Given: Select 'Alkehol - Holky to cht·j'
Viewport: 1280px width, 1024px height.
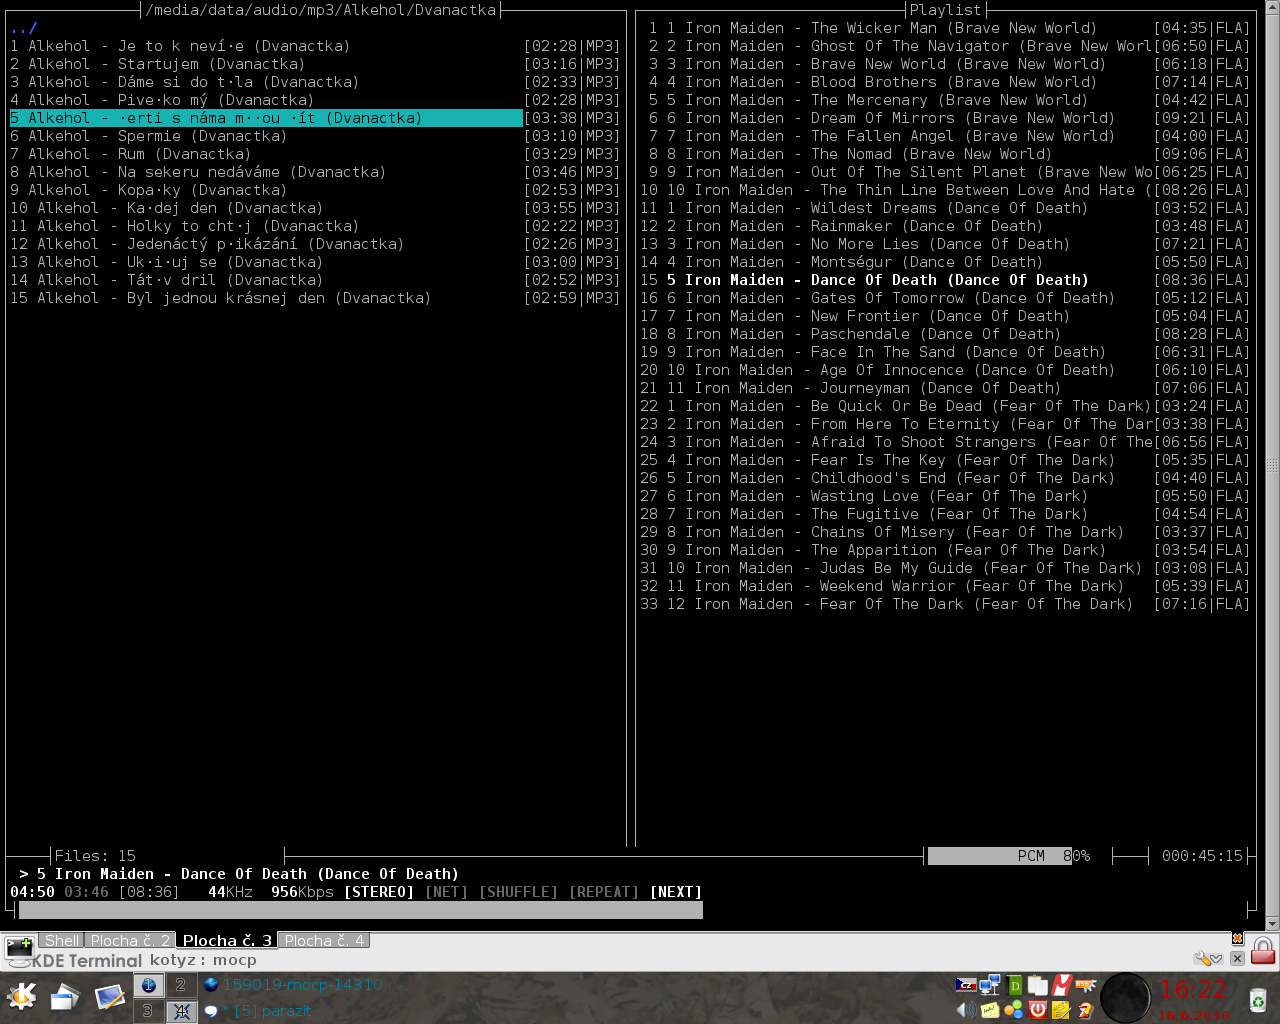Looking at the screenshot, I should [x=315, y=226].
